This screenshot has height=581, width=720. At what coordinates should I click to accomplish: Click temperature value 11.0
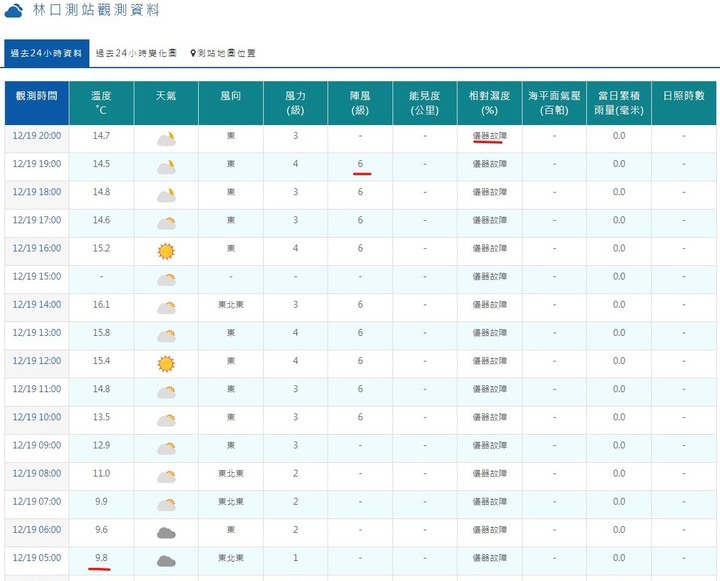click(101, 474)
